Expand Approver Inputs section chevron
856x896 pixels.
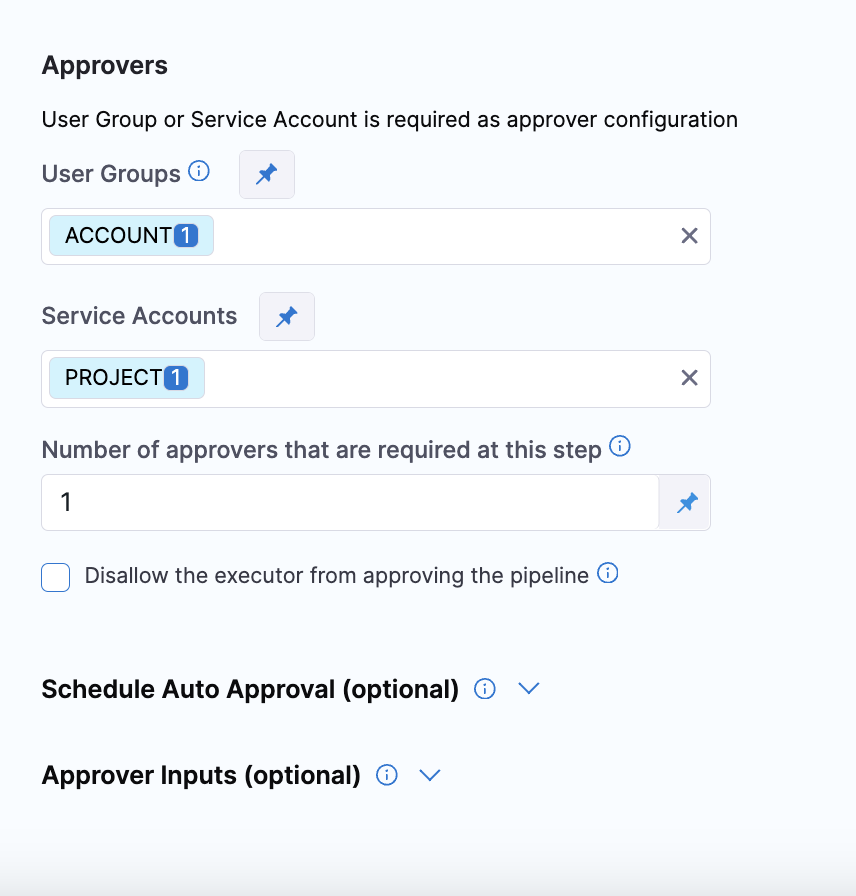coord(430,775)
